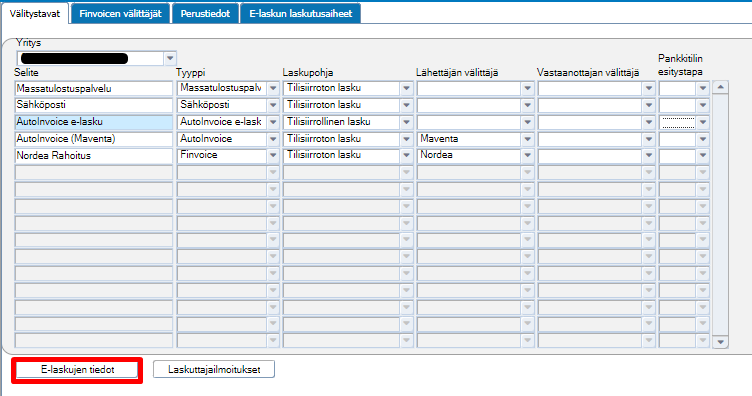The image size is (752, 396).
Task: Click the Nordea Rahoitus description field
Action: [94, 156]
